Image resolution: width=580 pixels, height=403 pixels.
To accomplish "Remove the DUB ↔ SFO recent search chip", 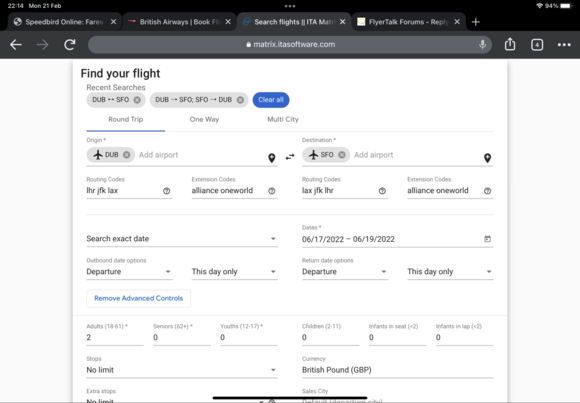I will click(x=137, y=100).
